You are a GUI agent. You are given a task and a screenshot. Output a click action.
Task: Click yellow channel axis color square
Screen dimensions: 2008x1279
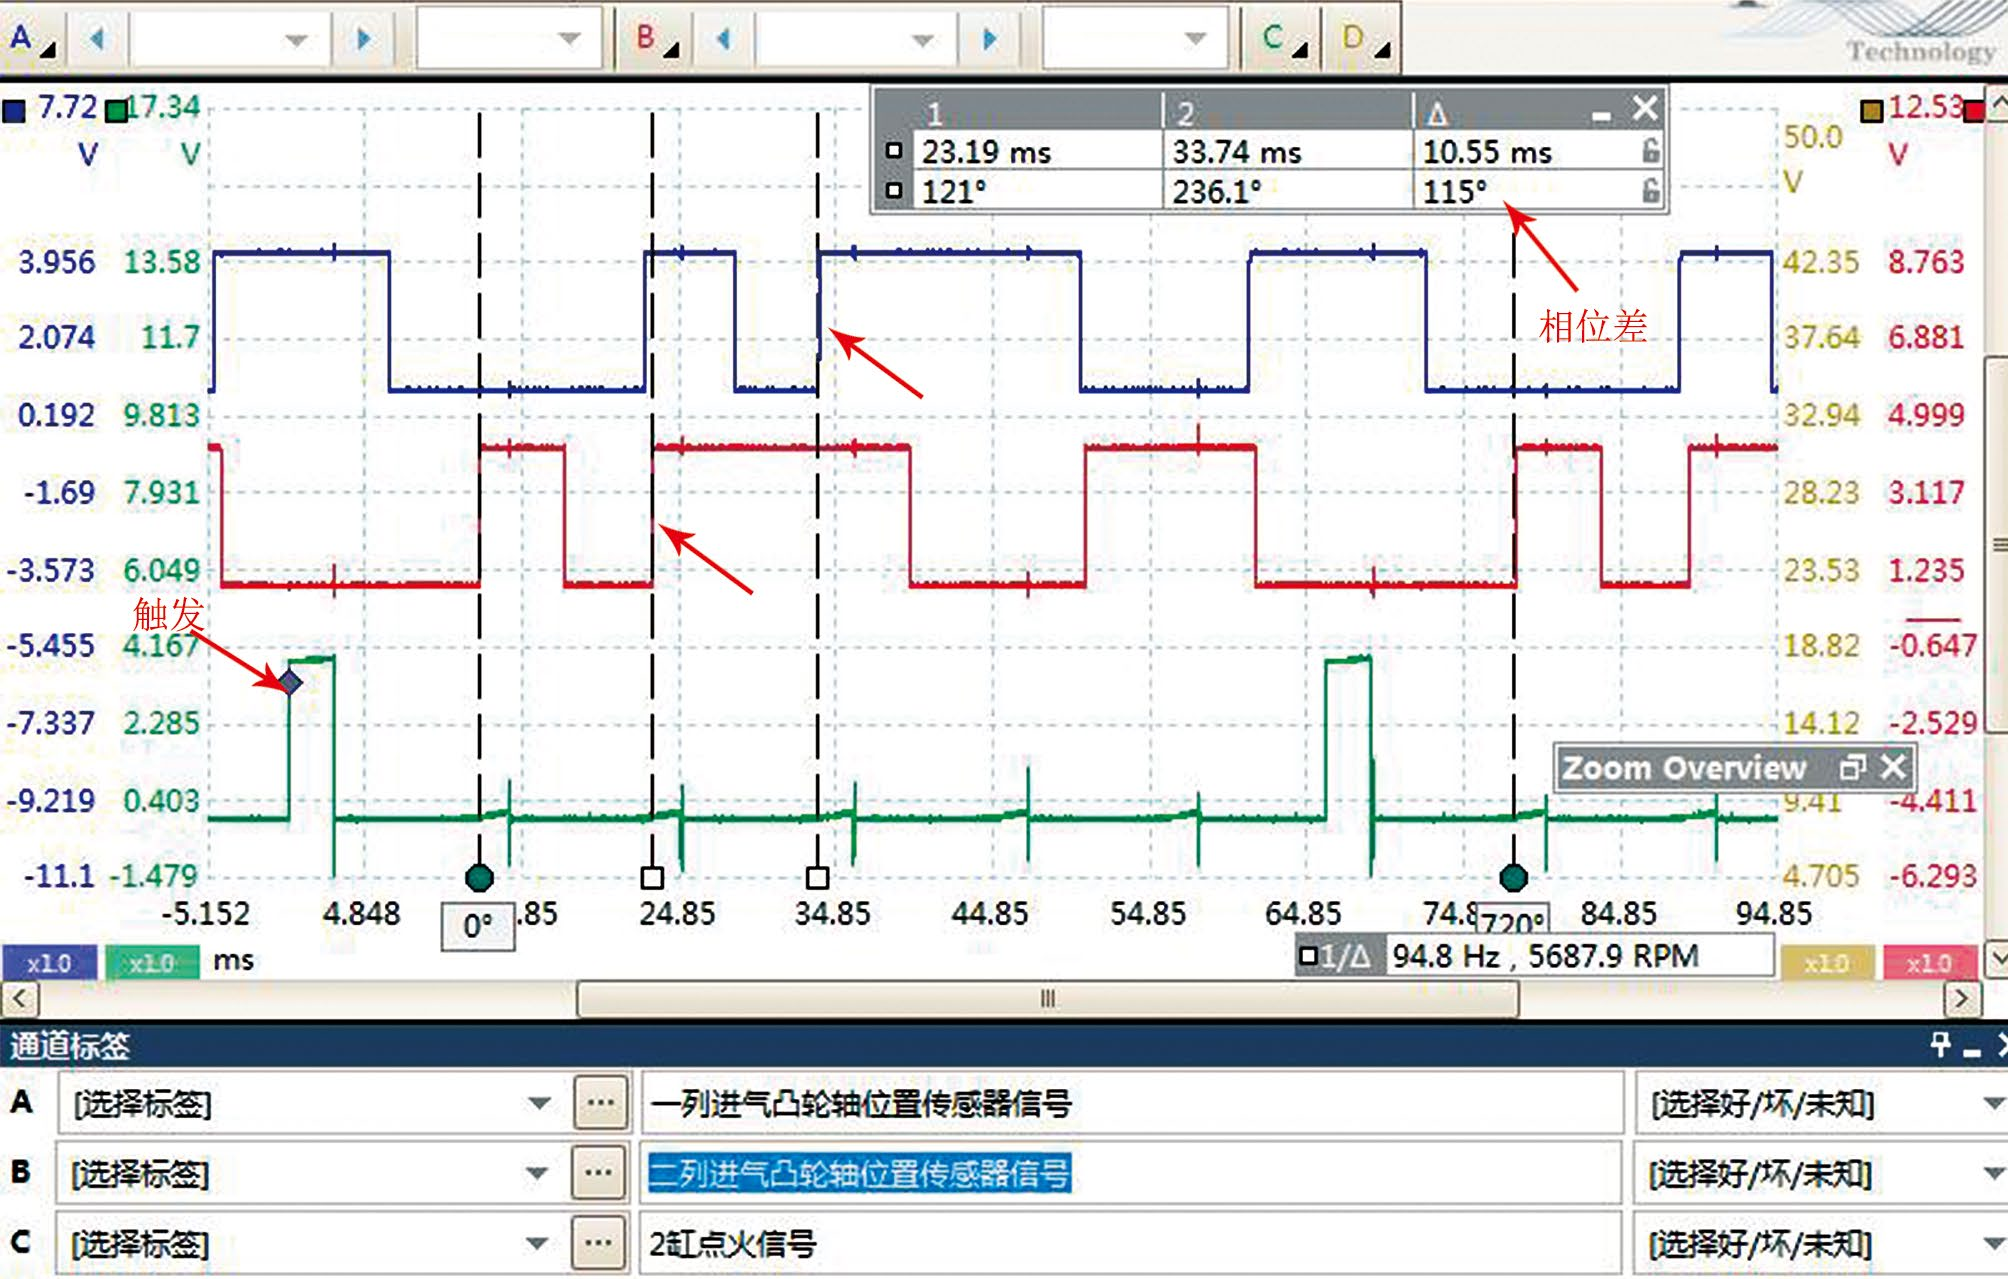pos(1871,110)
